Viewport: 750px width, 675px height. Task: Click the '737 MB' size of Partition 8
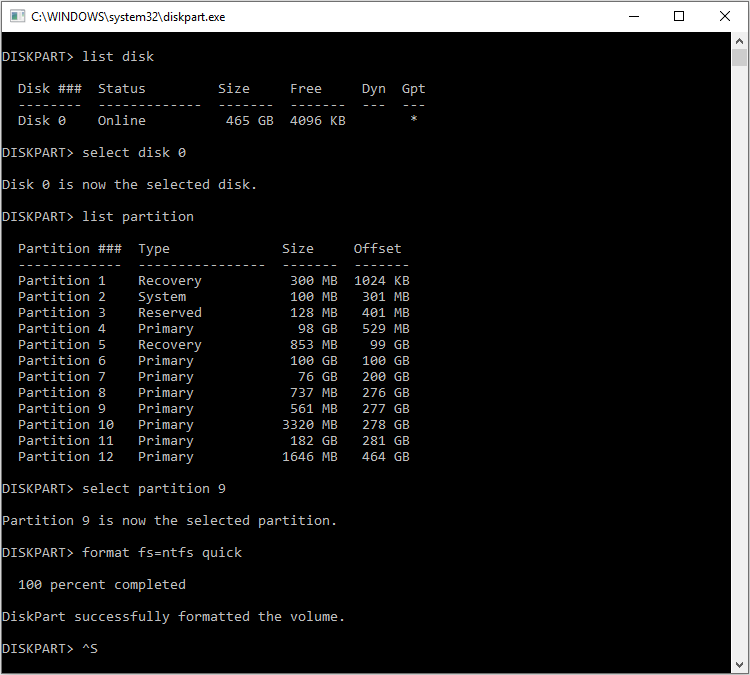tap(314, 393)
